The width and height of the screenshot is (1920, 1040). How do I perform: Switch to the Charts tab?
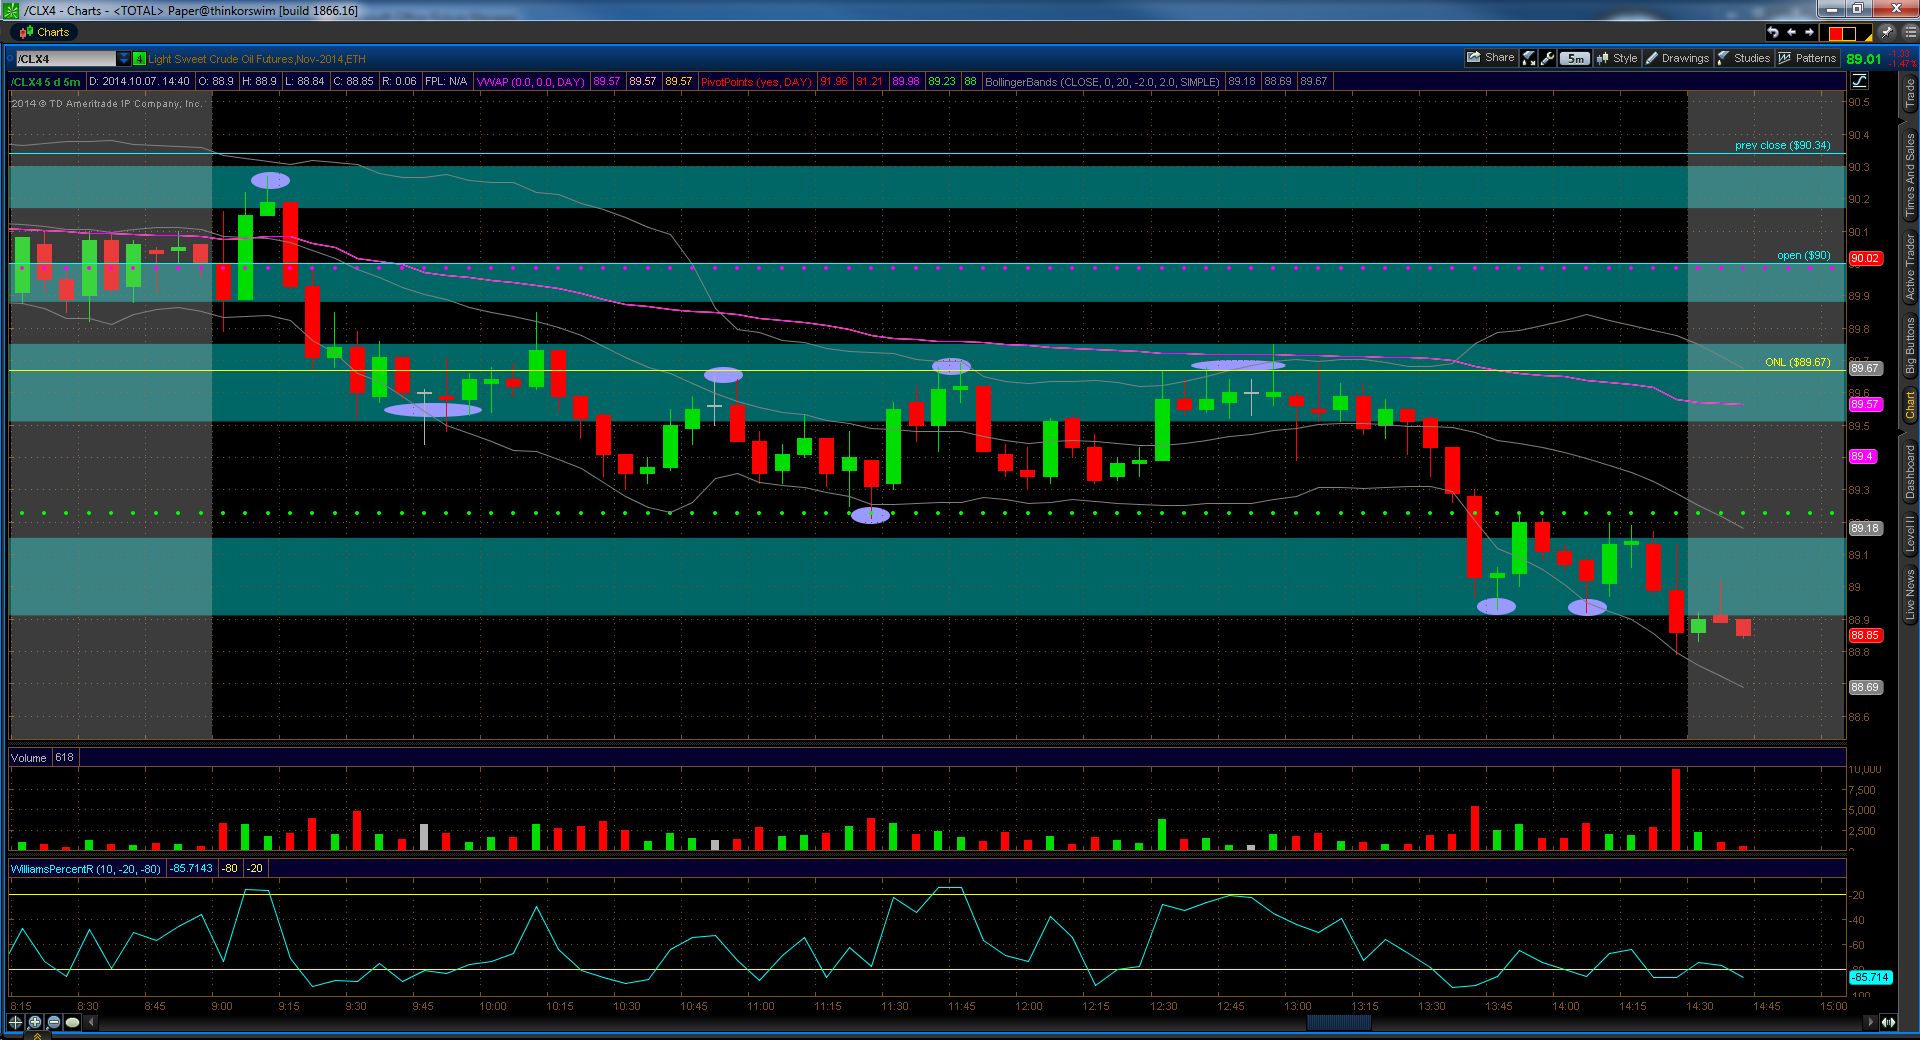coord(44,32)
